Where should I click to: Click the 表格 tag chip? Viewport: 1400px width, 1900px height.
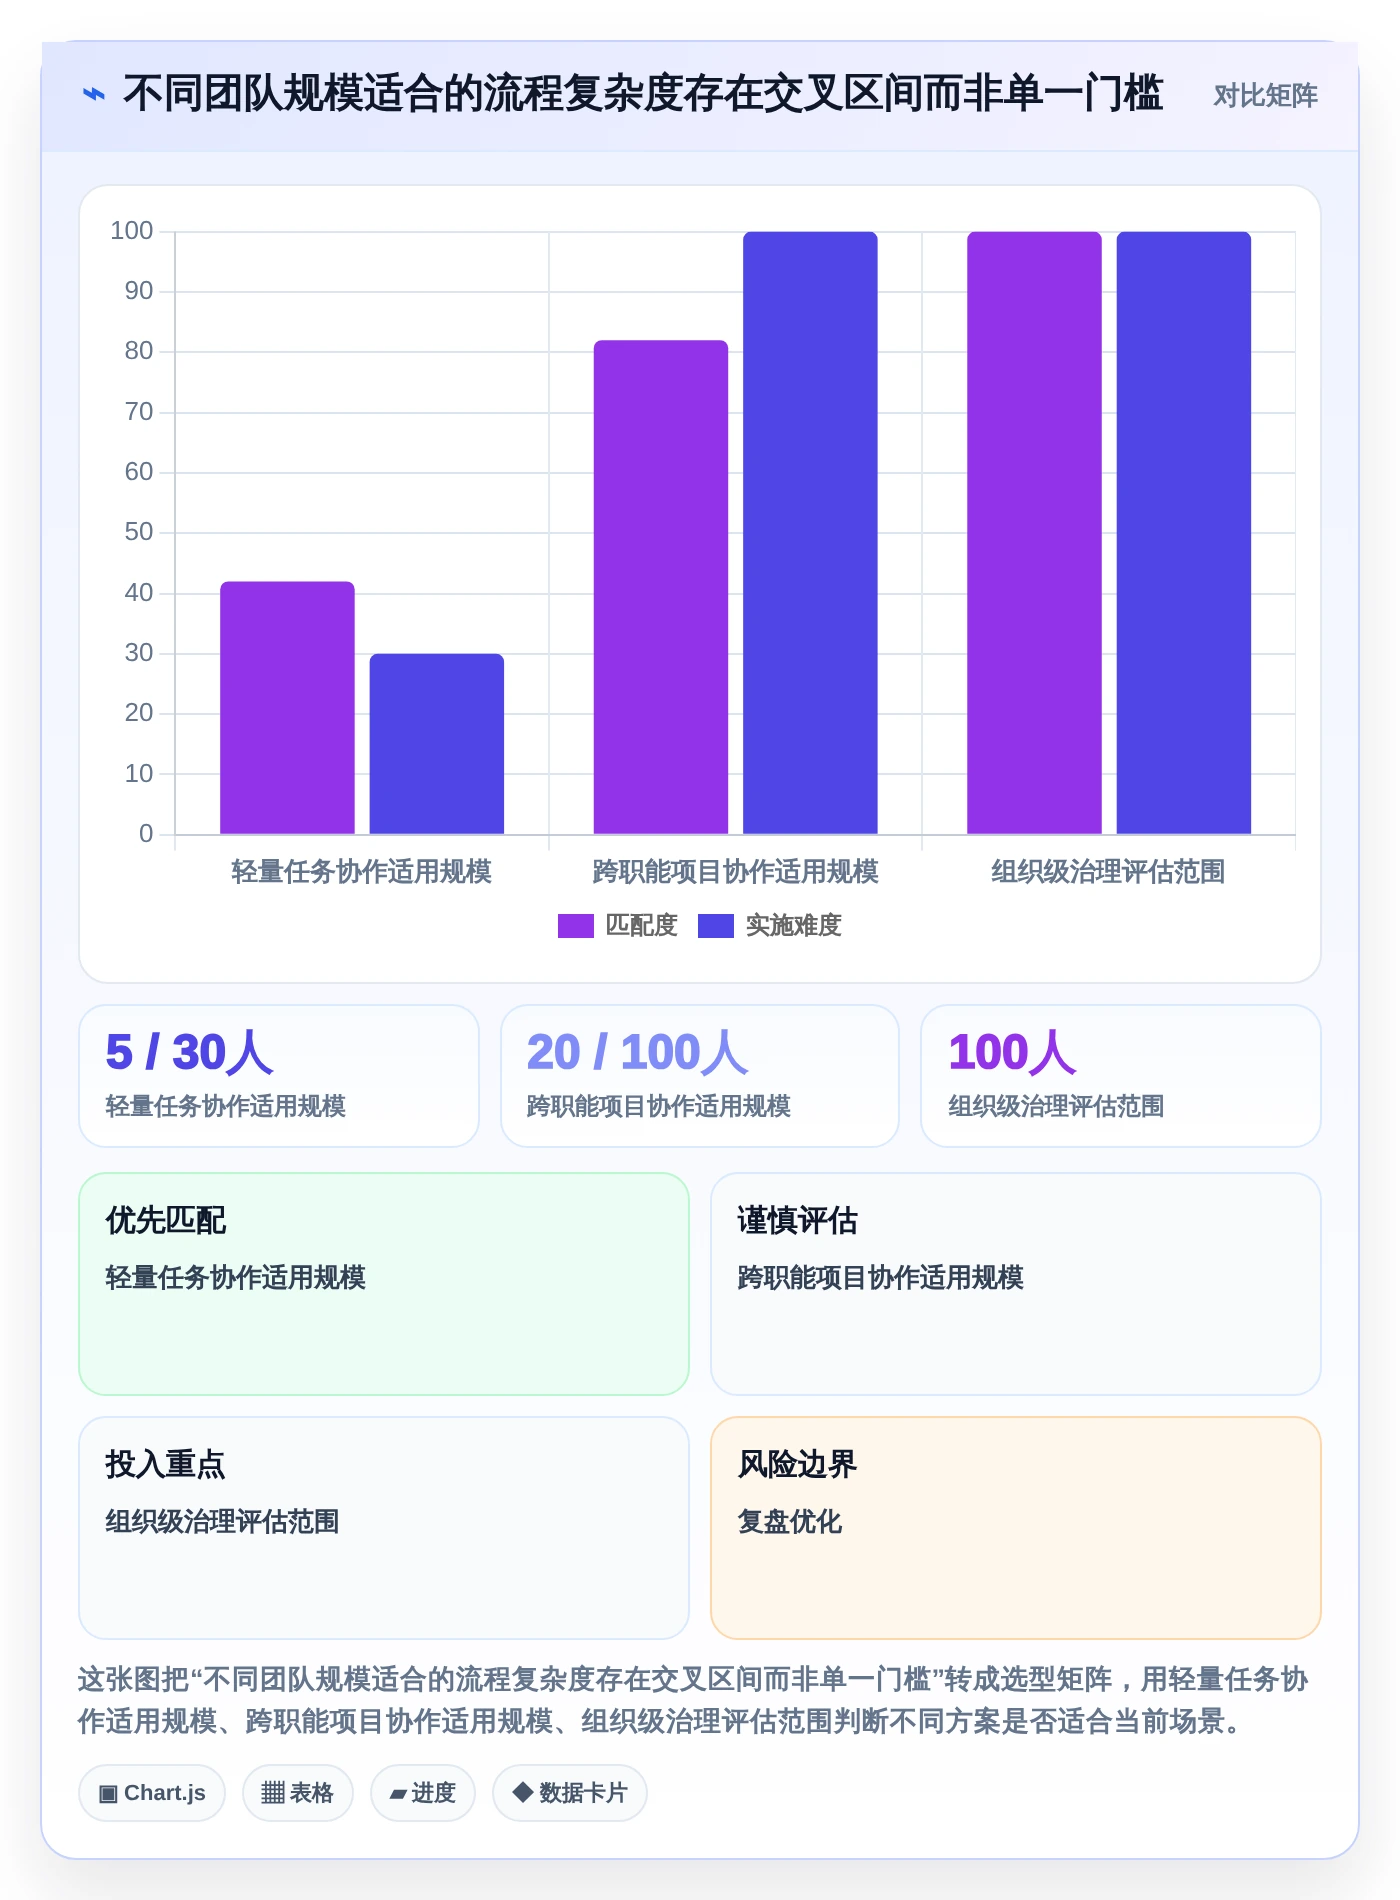pos(298,1793)
